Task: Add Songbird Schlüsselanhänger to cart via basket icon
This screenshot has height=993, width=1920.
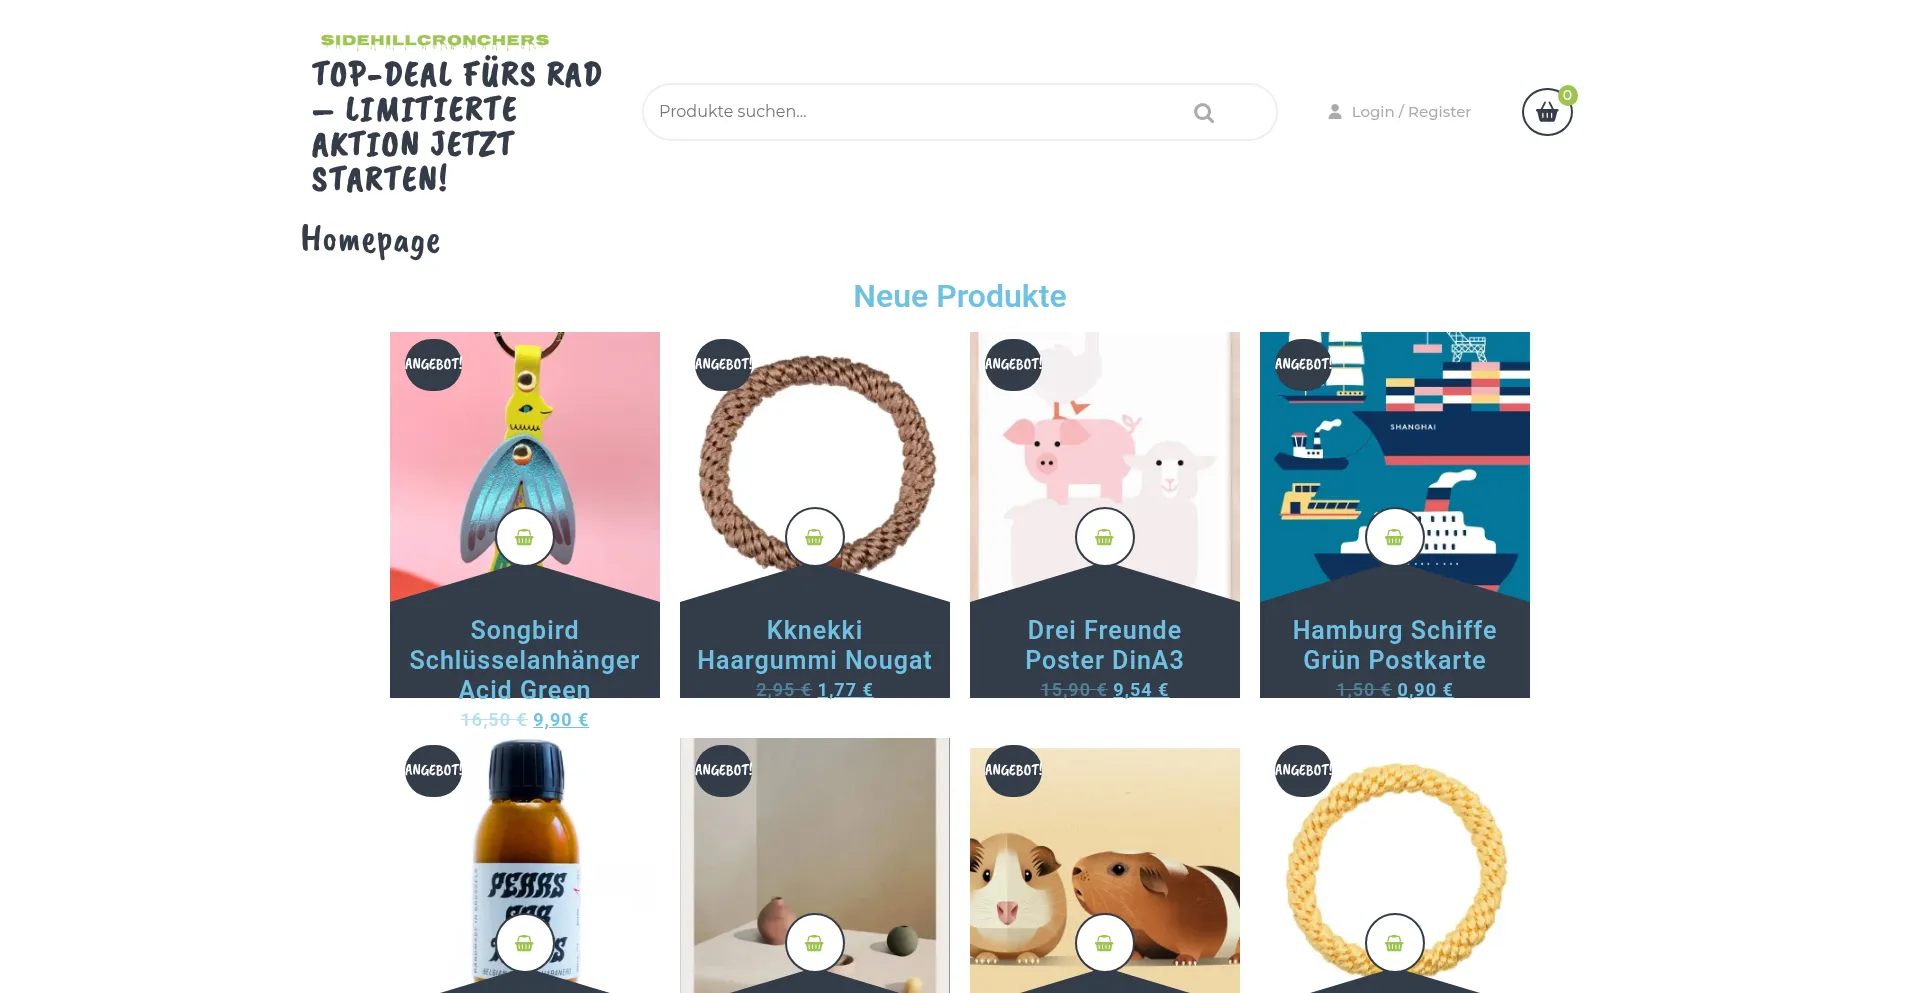Action: coord(524,537)
